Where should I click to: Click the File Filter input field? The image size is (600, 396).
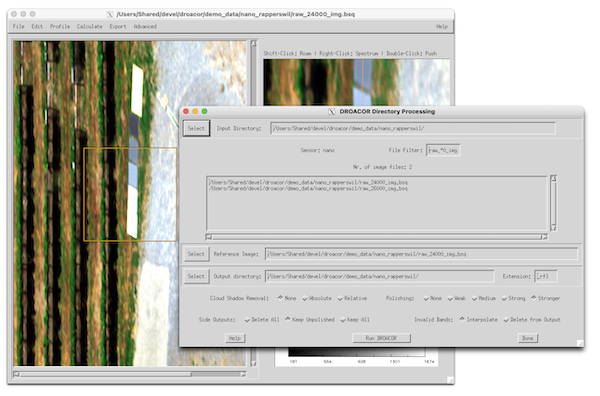point(443,150)
